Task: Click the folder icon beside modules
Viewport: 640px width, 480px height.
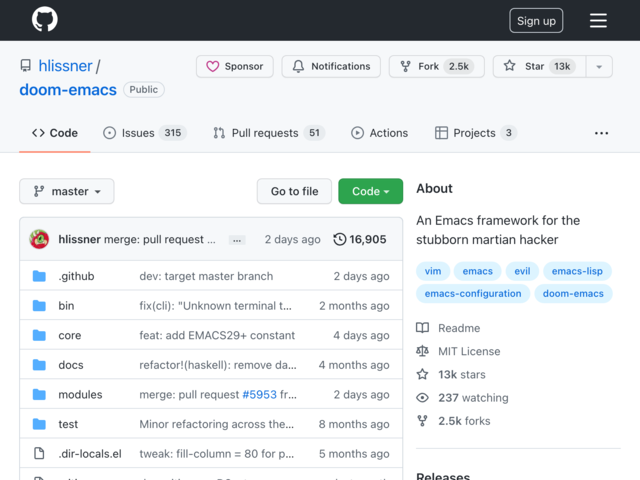Action: tap(39, 394)
